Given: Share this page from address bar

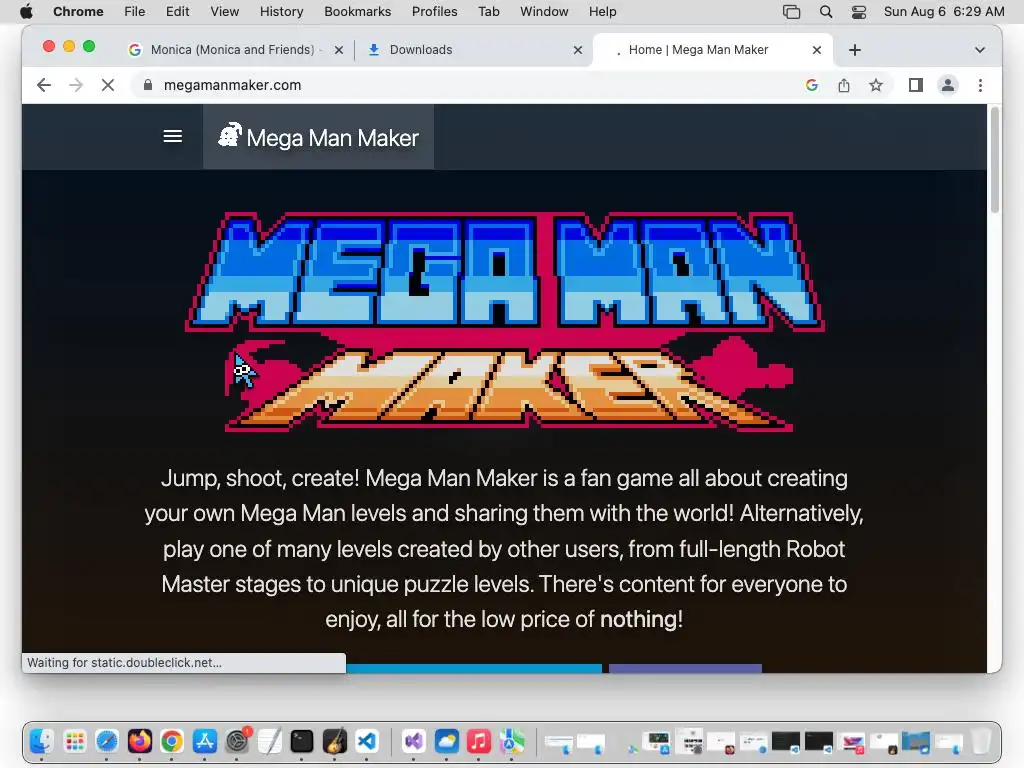Looking at the screenshot, I should click(844, 85).
